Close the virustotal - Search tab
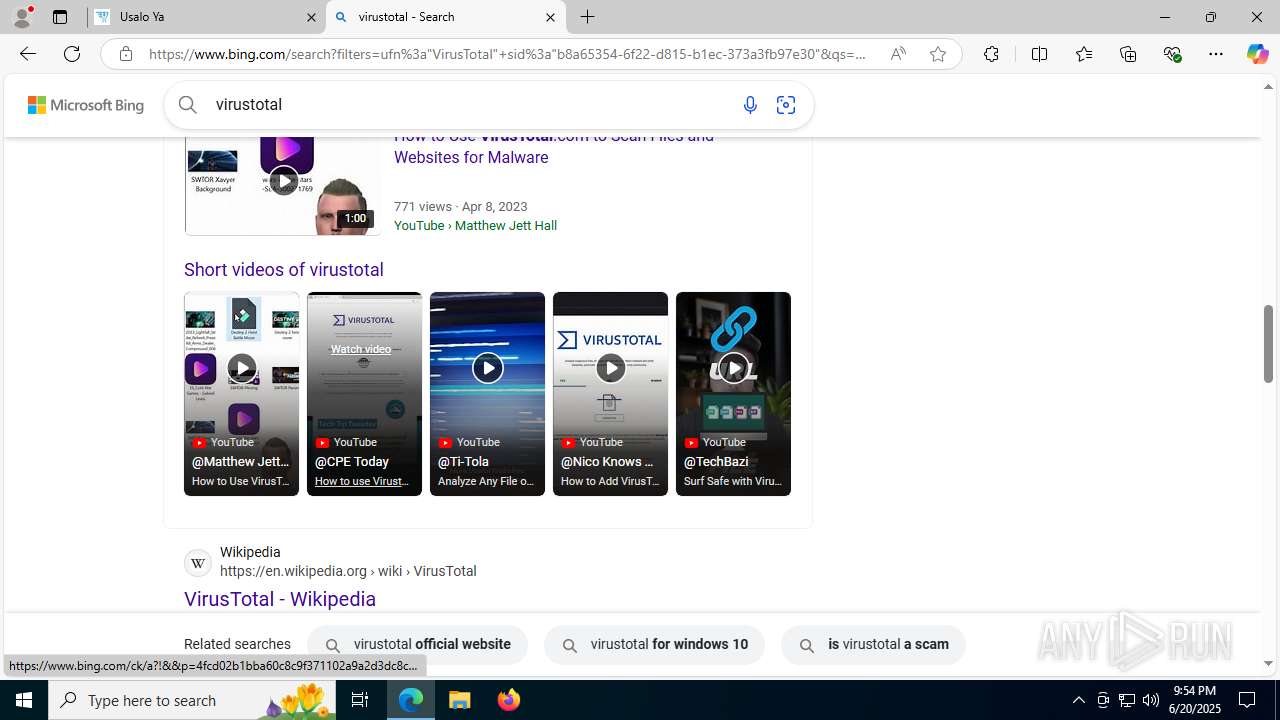This screenshot has height=720, width=1280. click(x=550, y=17)
